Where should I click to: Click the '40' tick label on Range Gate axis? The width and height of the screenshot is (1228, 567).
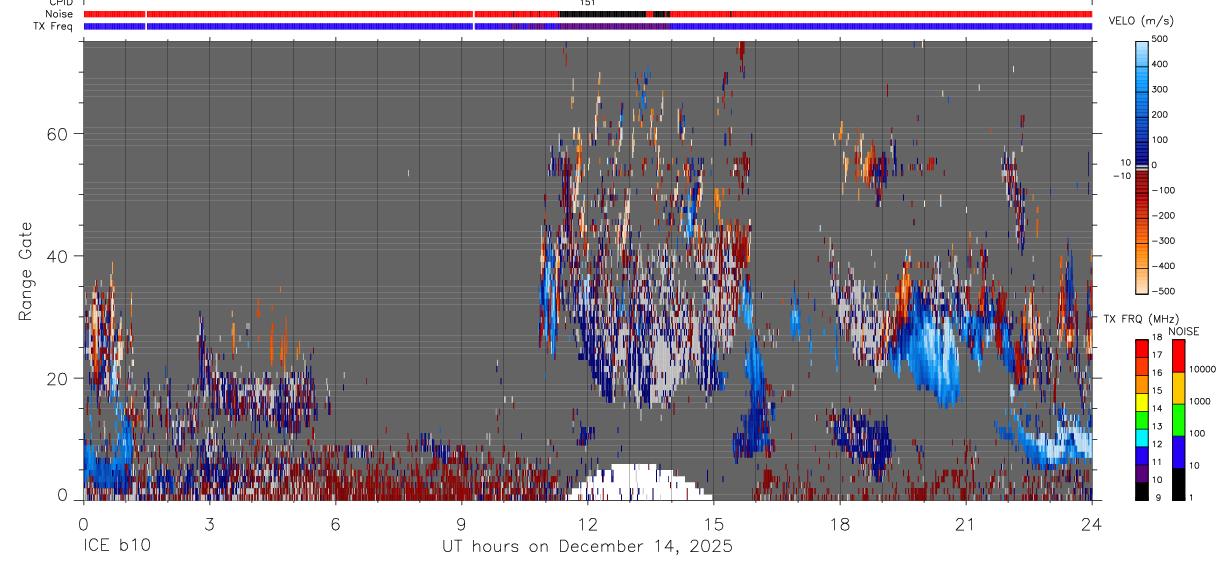pos(58,256)
